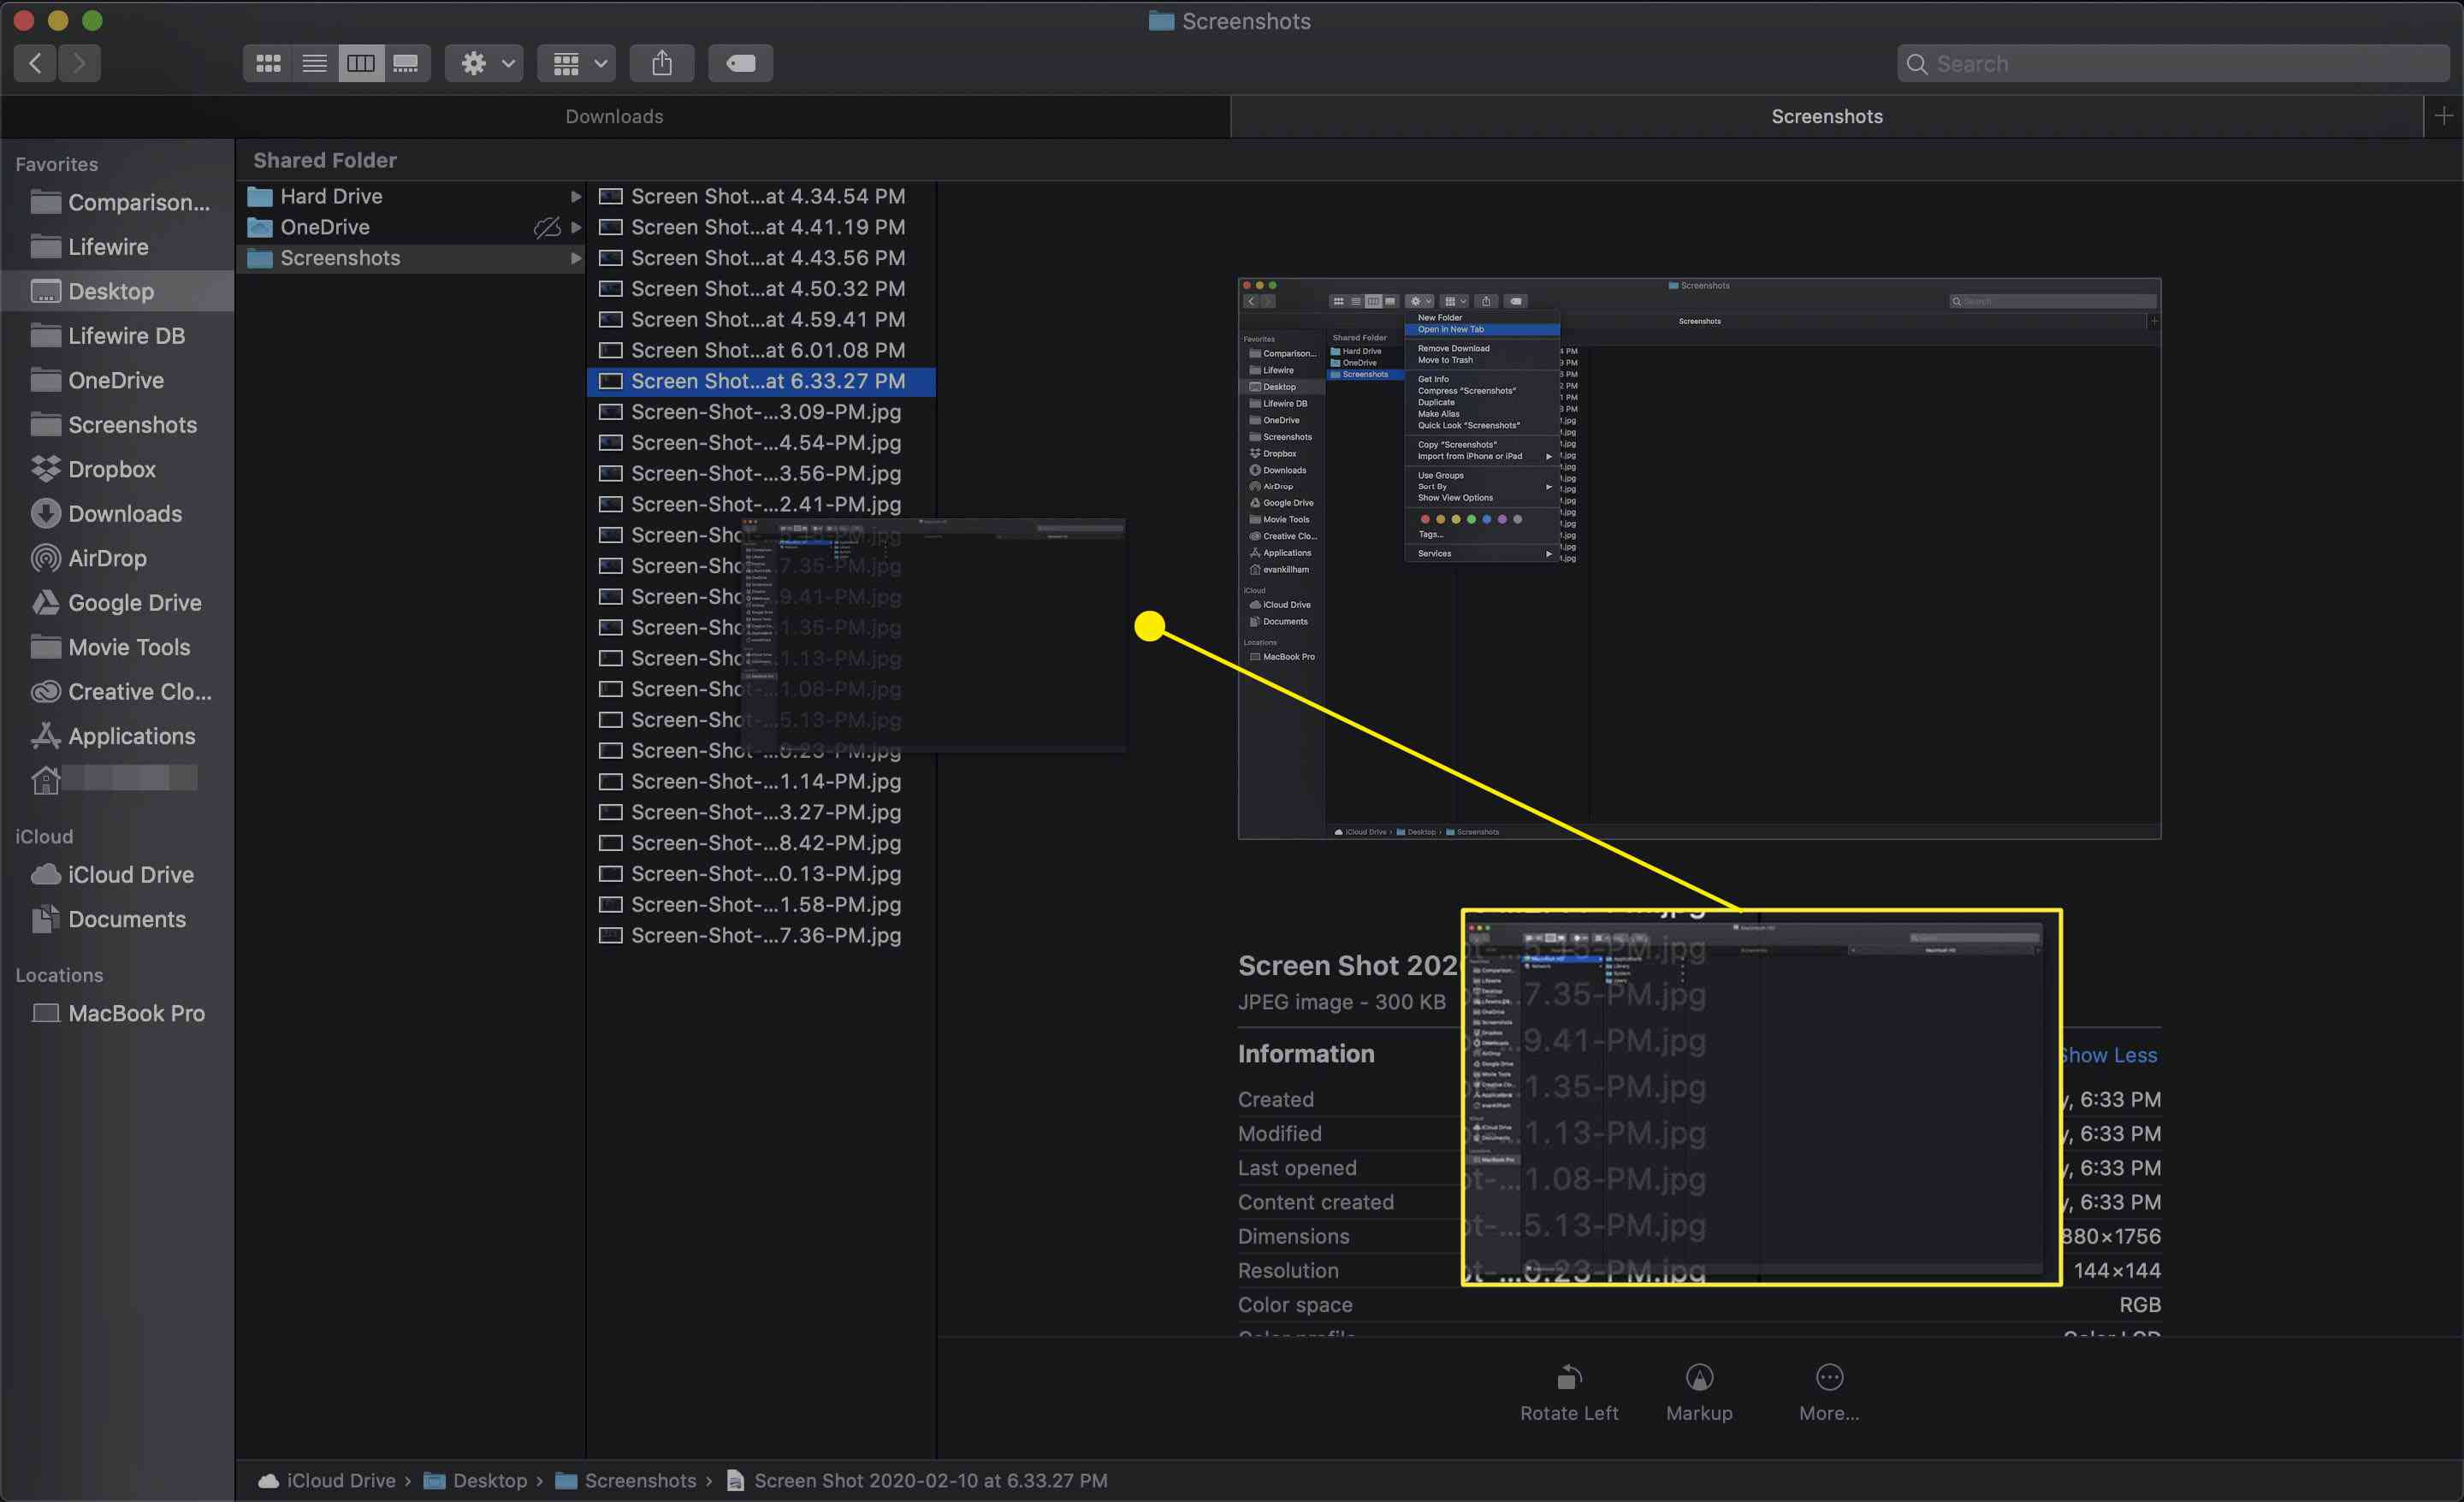This screenshot has width=2464, height=1502.
Task: Click the Share icon in toolbar
Action: pos(661,63)
